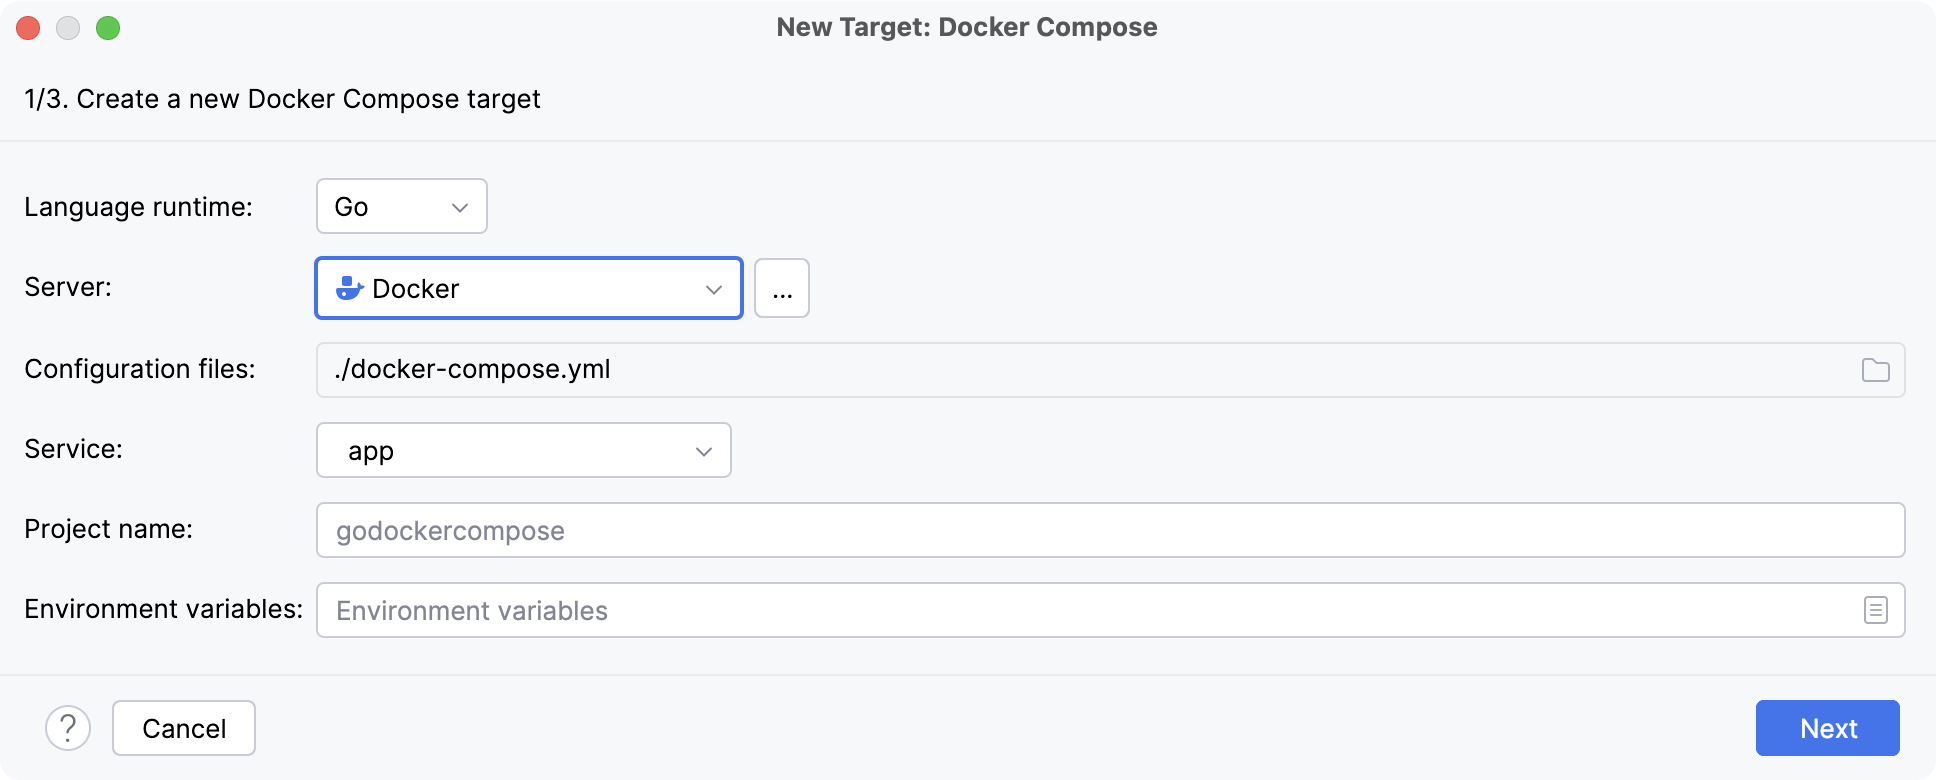
Task: Click the environment variables list icon
Action: coord(1876,610)
